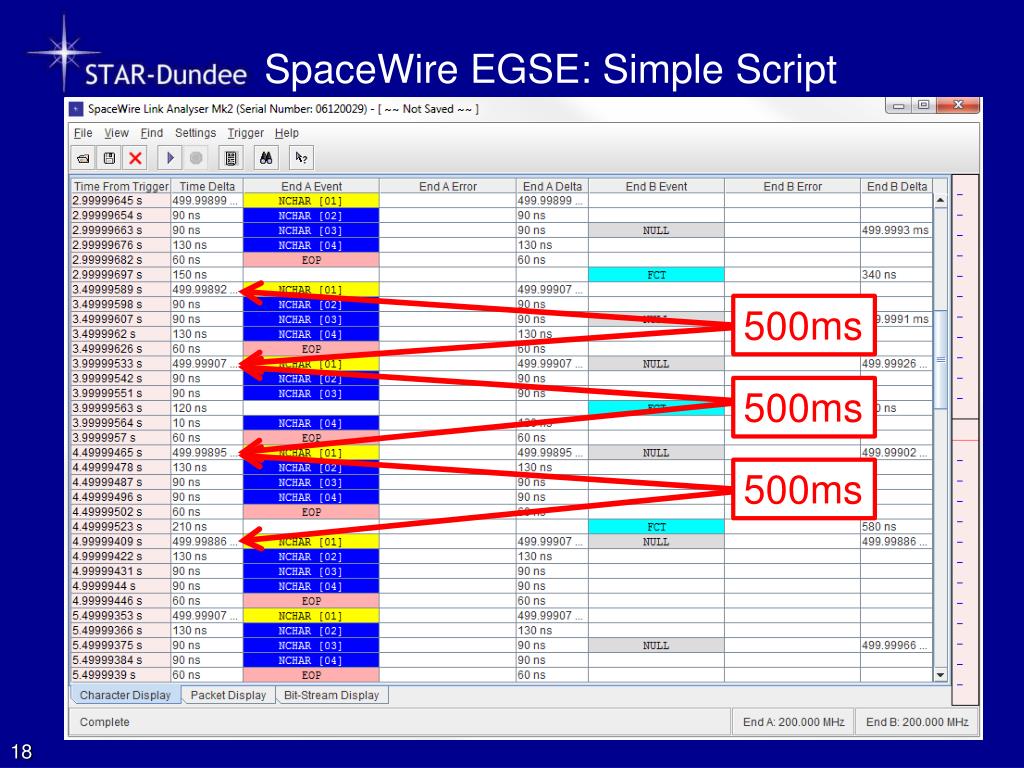Click the End B: 200.000 MHz status
Viewport: 1024px width, 768px height.
click(x=917, y=722)
